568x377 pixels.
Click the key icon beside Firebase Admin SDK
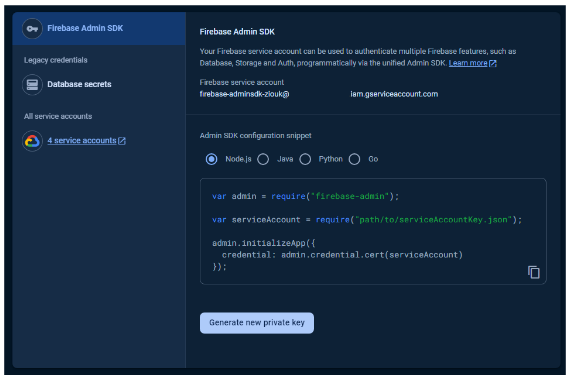[32, 29]
